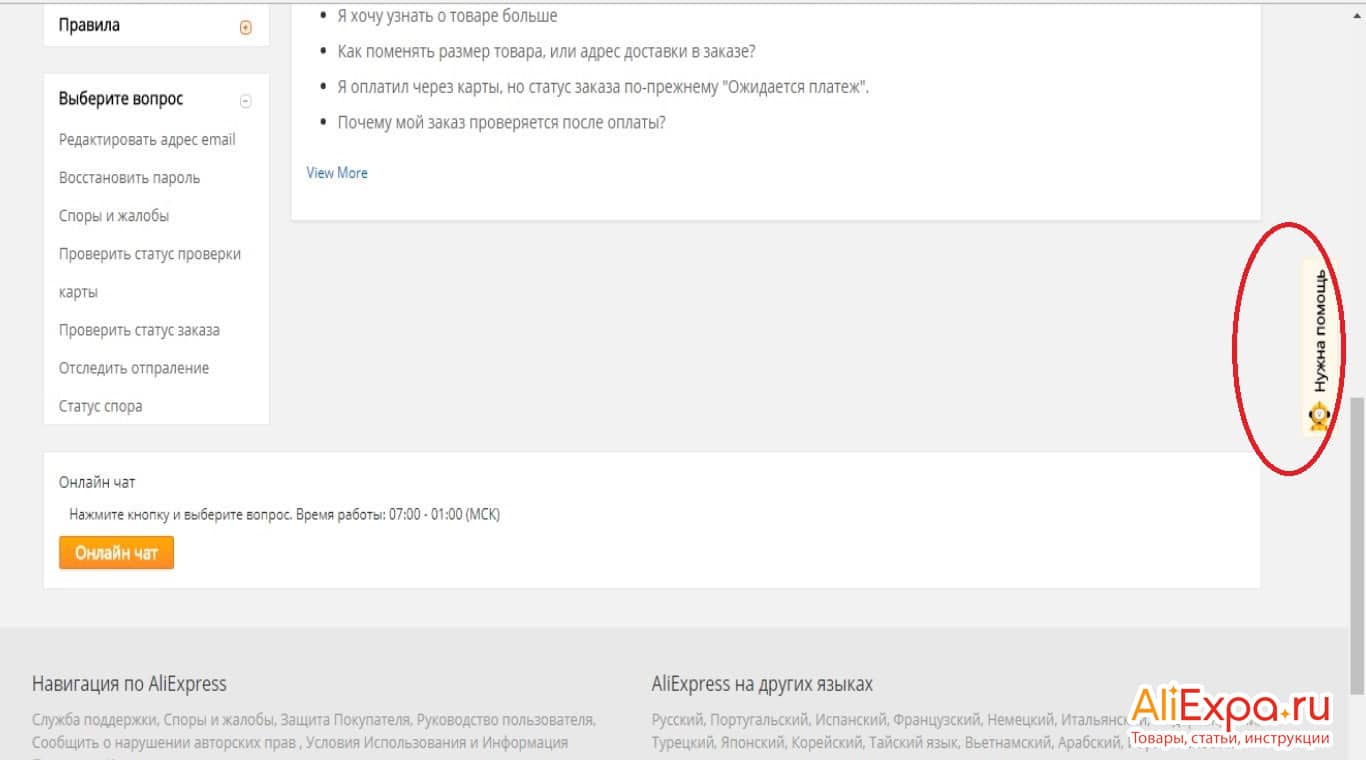Switch site language to Испанский
This screenshot has width=1366, height=760.
pyautogui.click(x=850, y=719)
